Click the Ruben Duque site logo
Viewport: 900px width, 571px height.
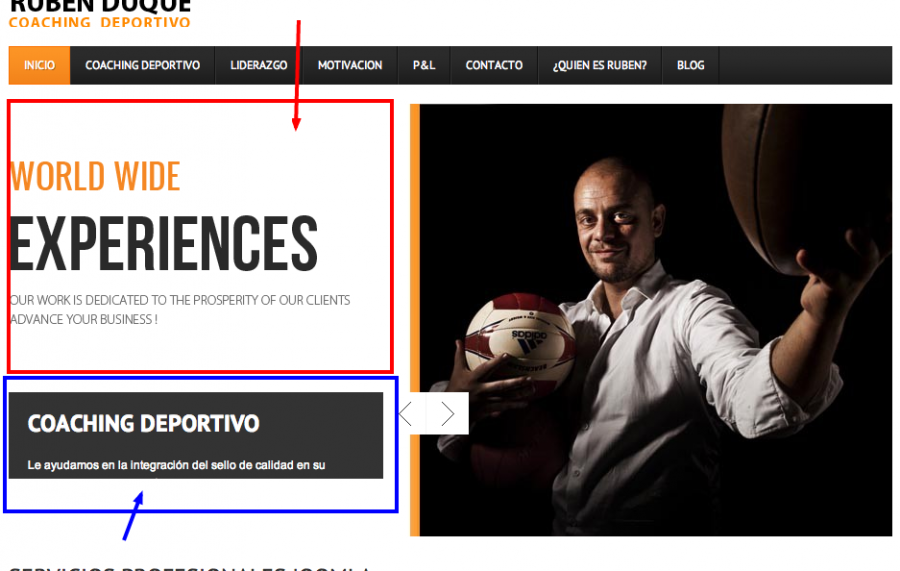click(100, 6)
